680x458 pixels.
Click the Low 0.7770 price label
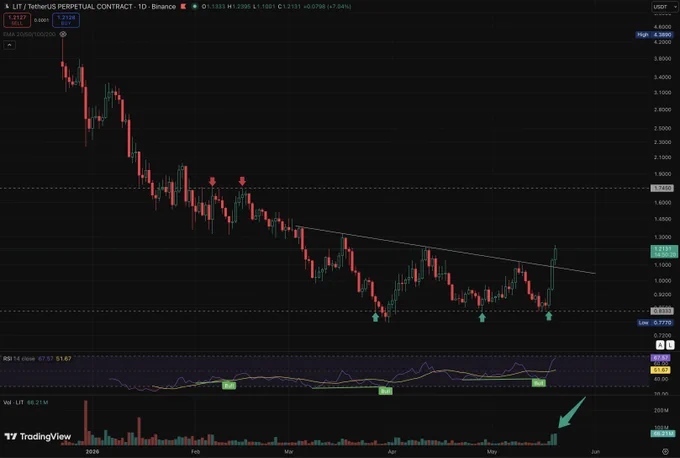[656, 323]
